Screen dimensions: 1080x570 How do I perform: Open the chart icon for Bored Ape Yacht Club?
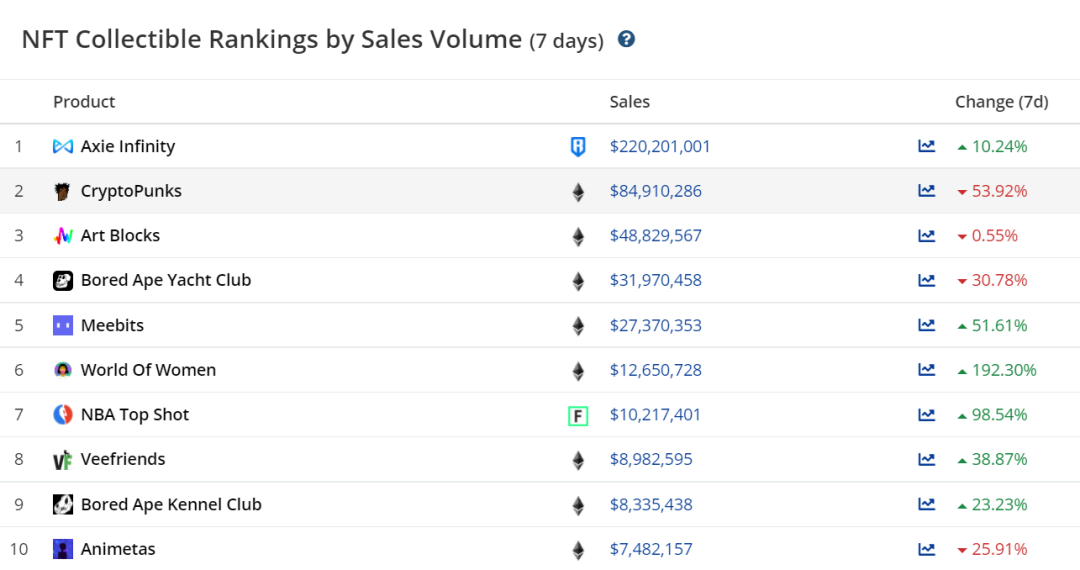(x=926, y=280)
